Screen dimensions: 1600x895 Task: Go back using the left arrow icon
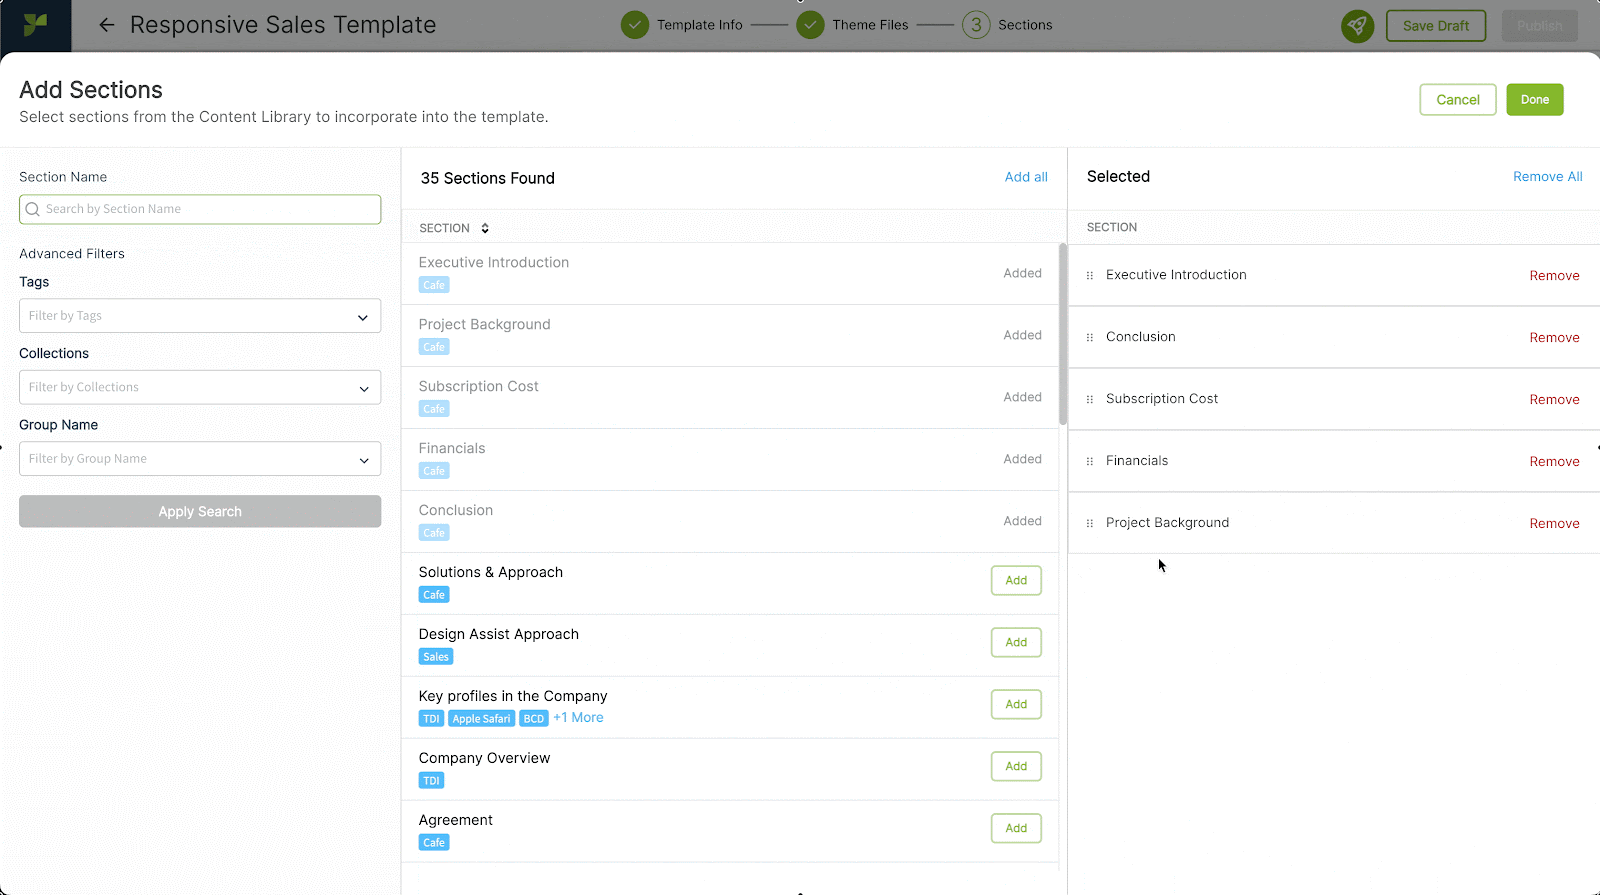pos(107,25)
